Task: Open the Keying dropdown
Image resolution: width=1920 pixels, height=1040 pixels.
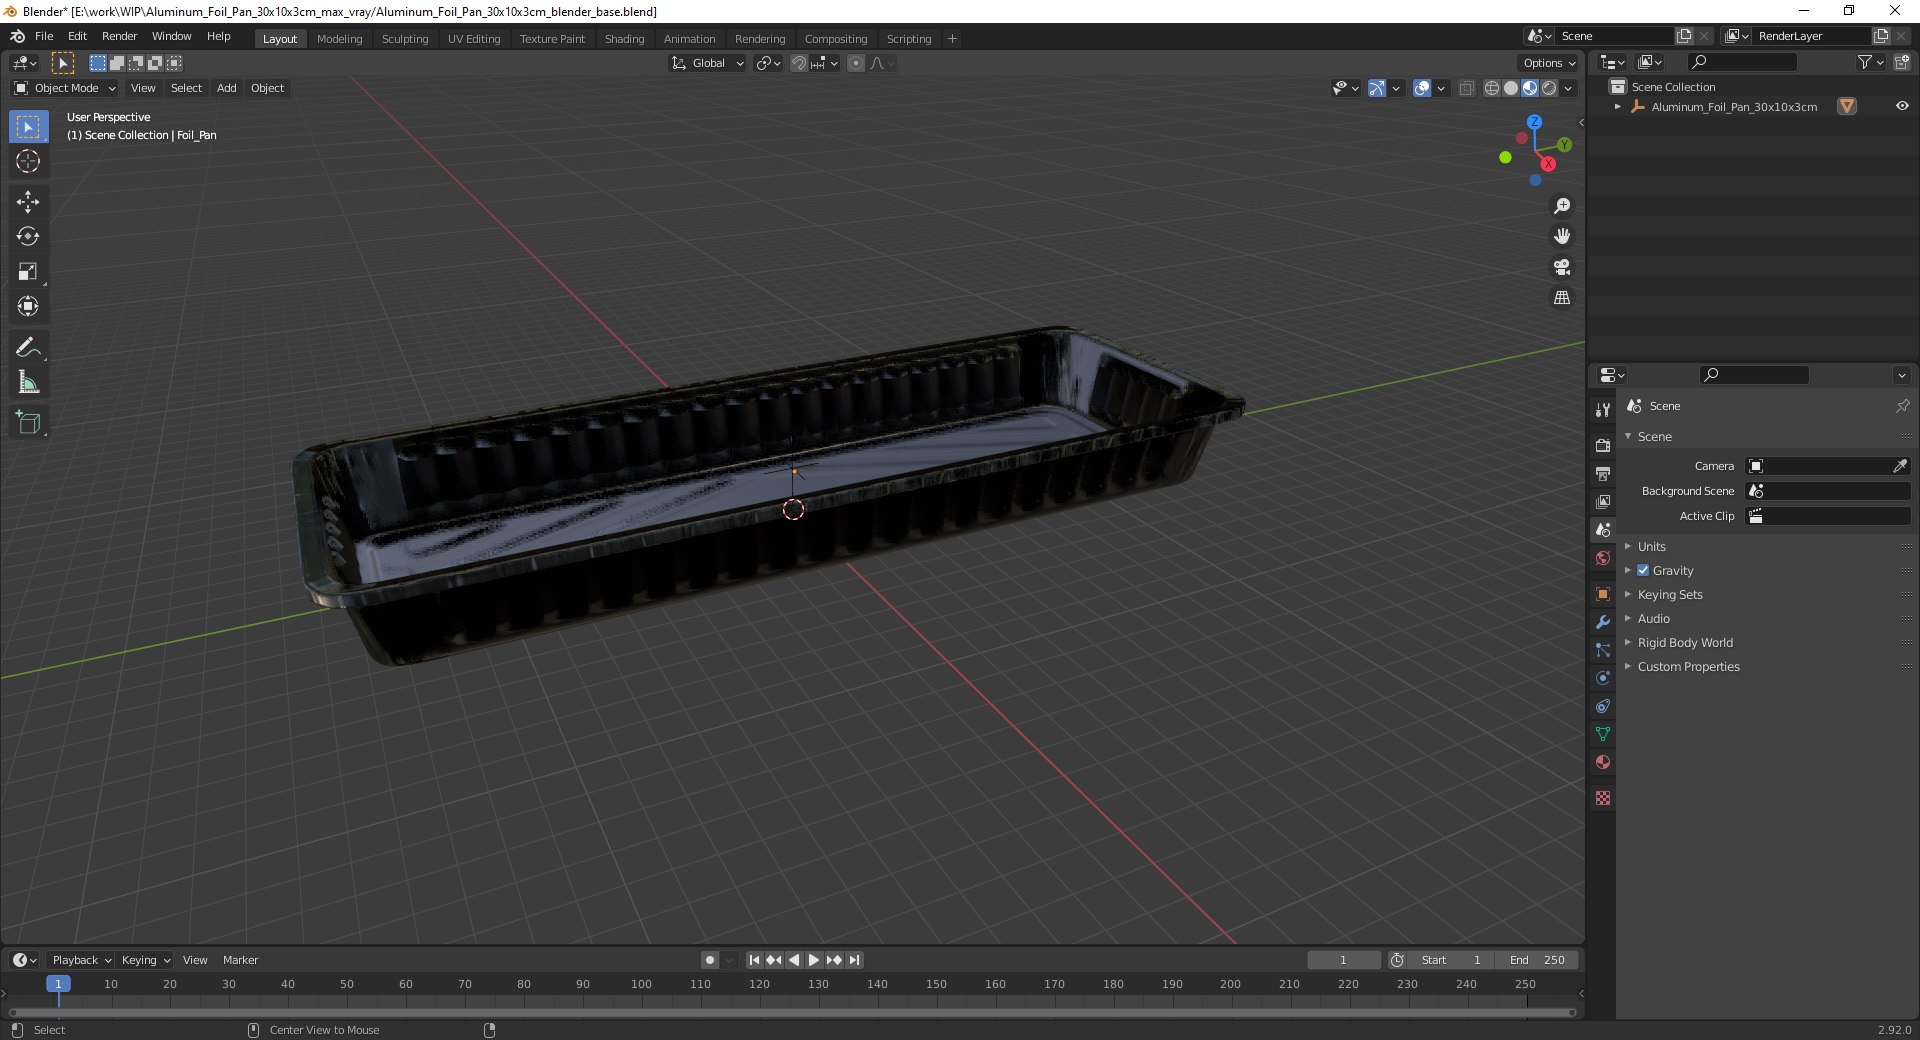Action: [x=146, y=960]
